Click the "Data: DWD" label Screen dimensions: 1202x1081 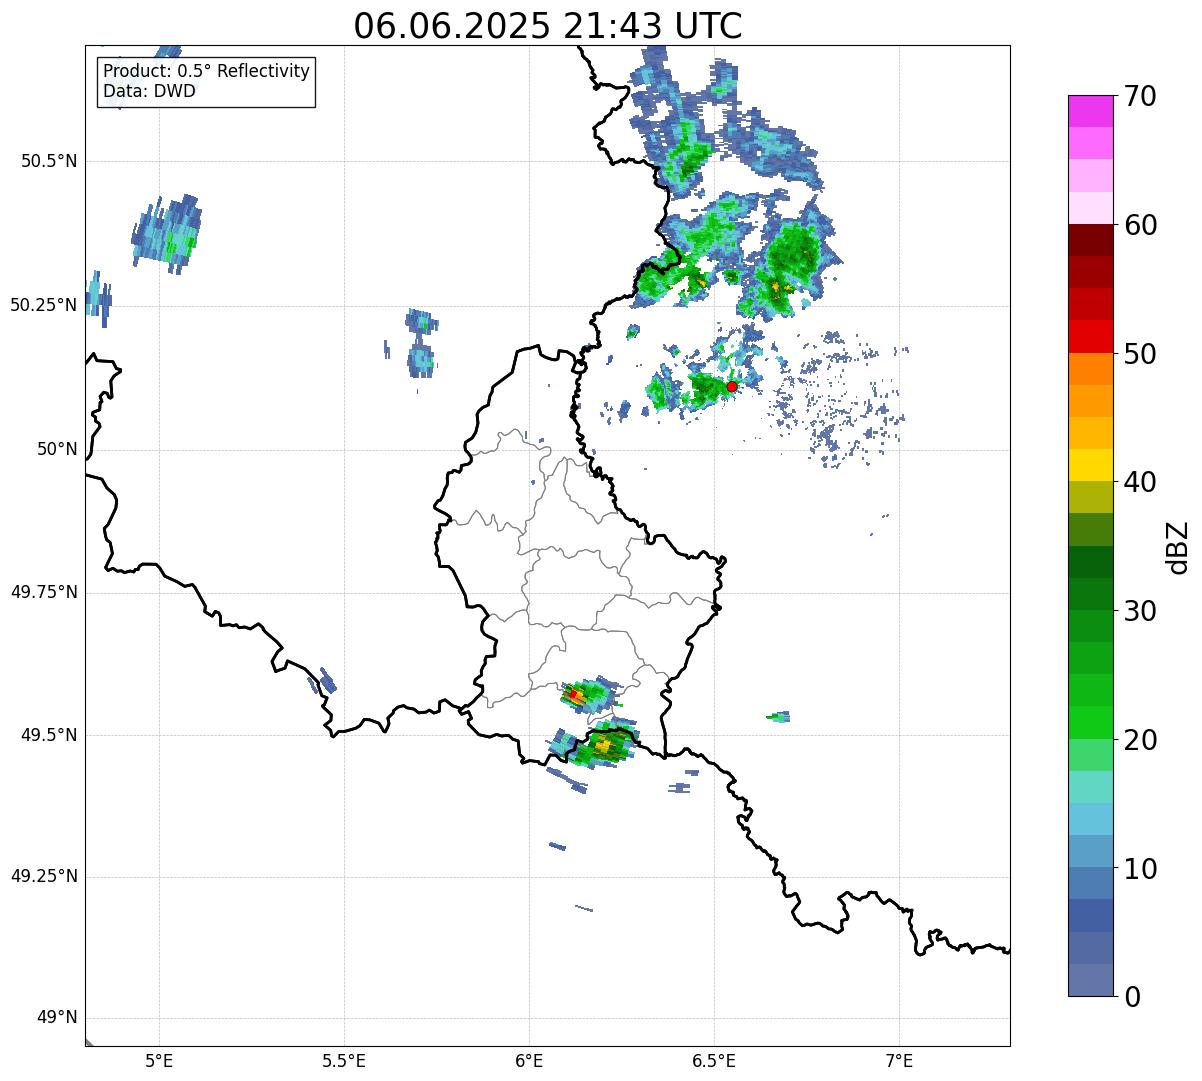click(149, 91)
